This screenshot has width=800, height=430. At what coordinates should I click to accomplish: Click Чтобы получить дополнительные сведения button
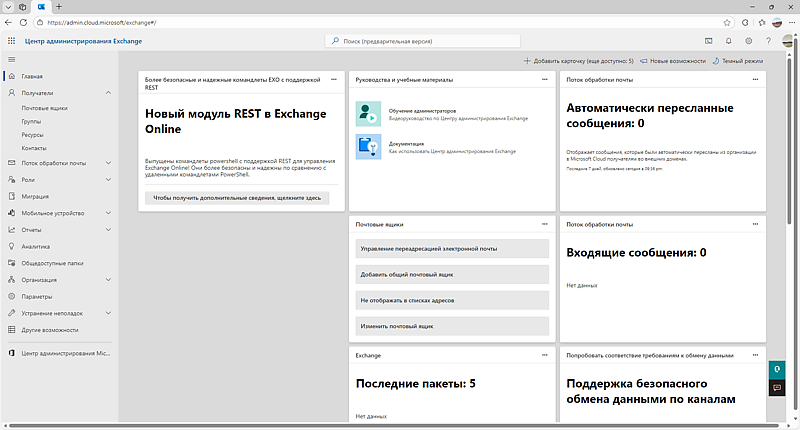pos(237,198)
